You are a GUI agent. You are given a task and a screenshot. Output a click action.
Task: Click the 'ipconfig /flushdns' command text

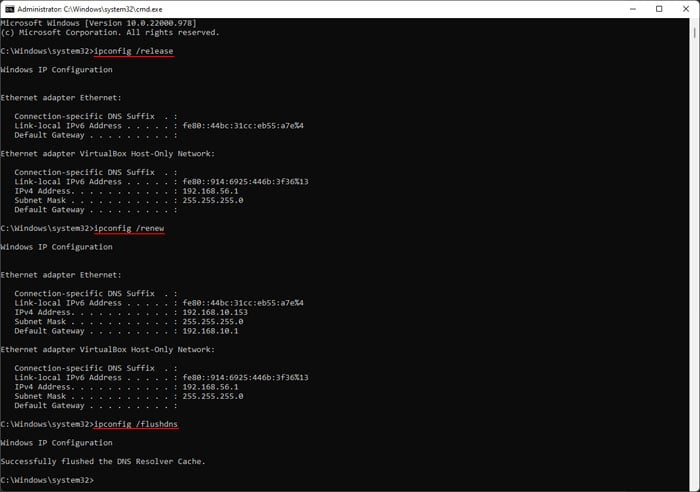[x=136, y=424]
